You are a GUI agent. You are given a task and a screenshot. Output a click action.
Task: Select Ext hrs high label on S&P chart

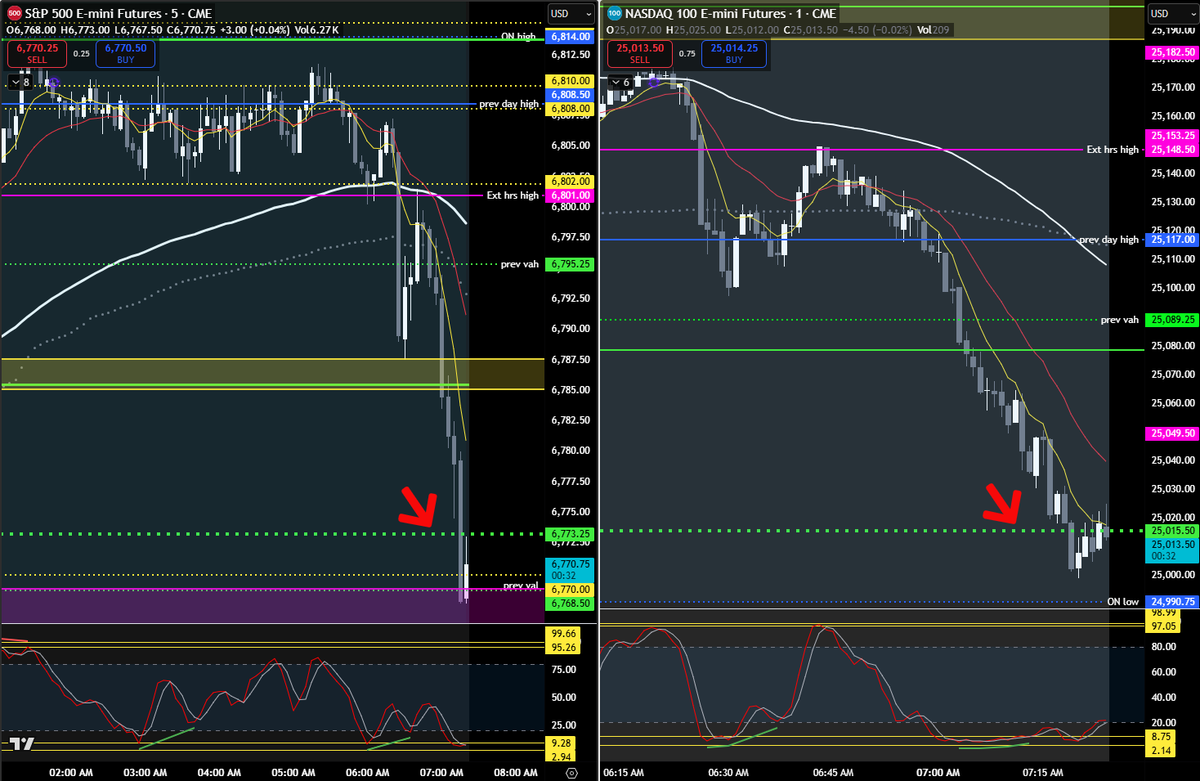513,196
